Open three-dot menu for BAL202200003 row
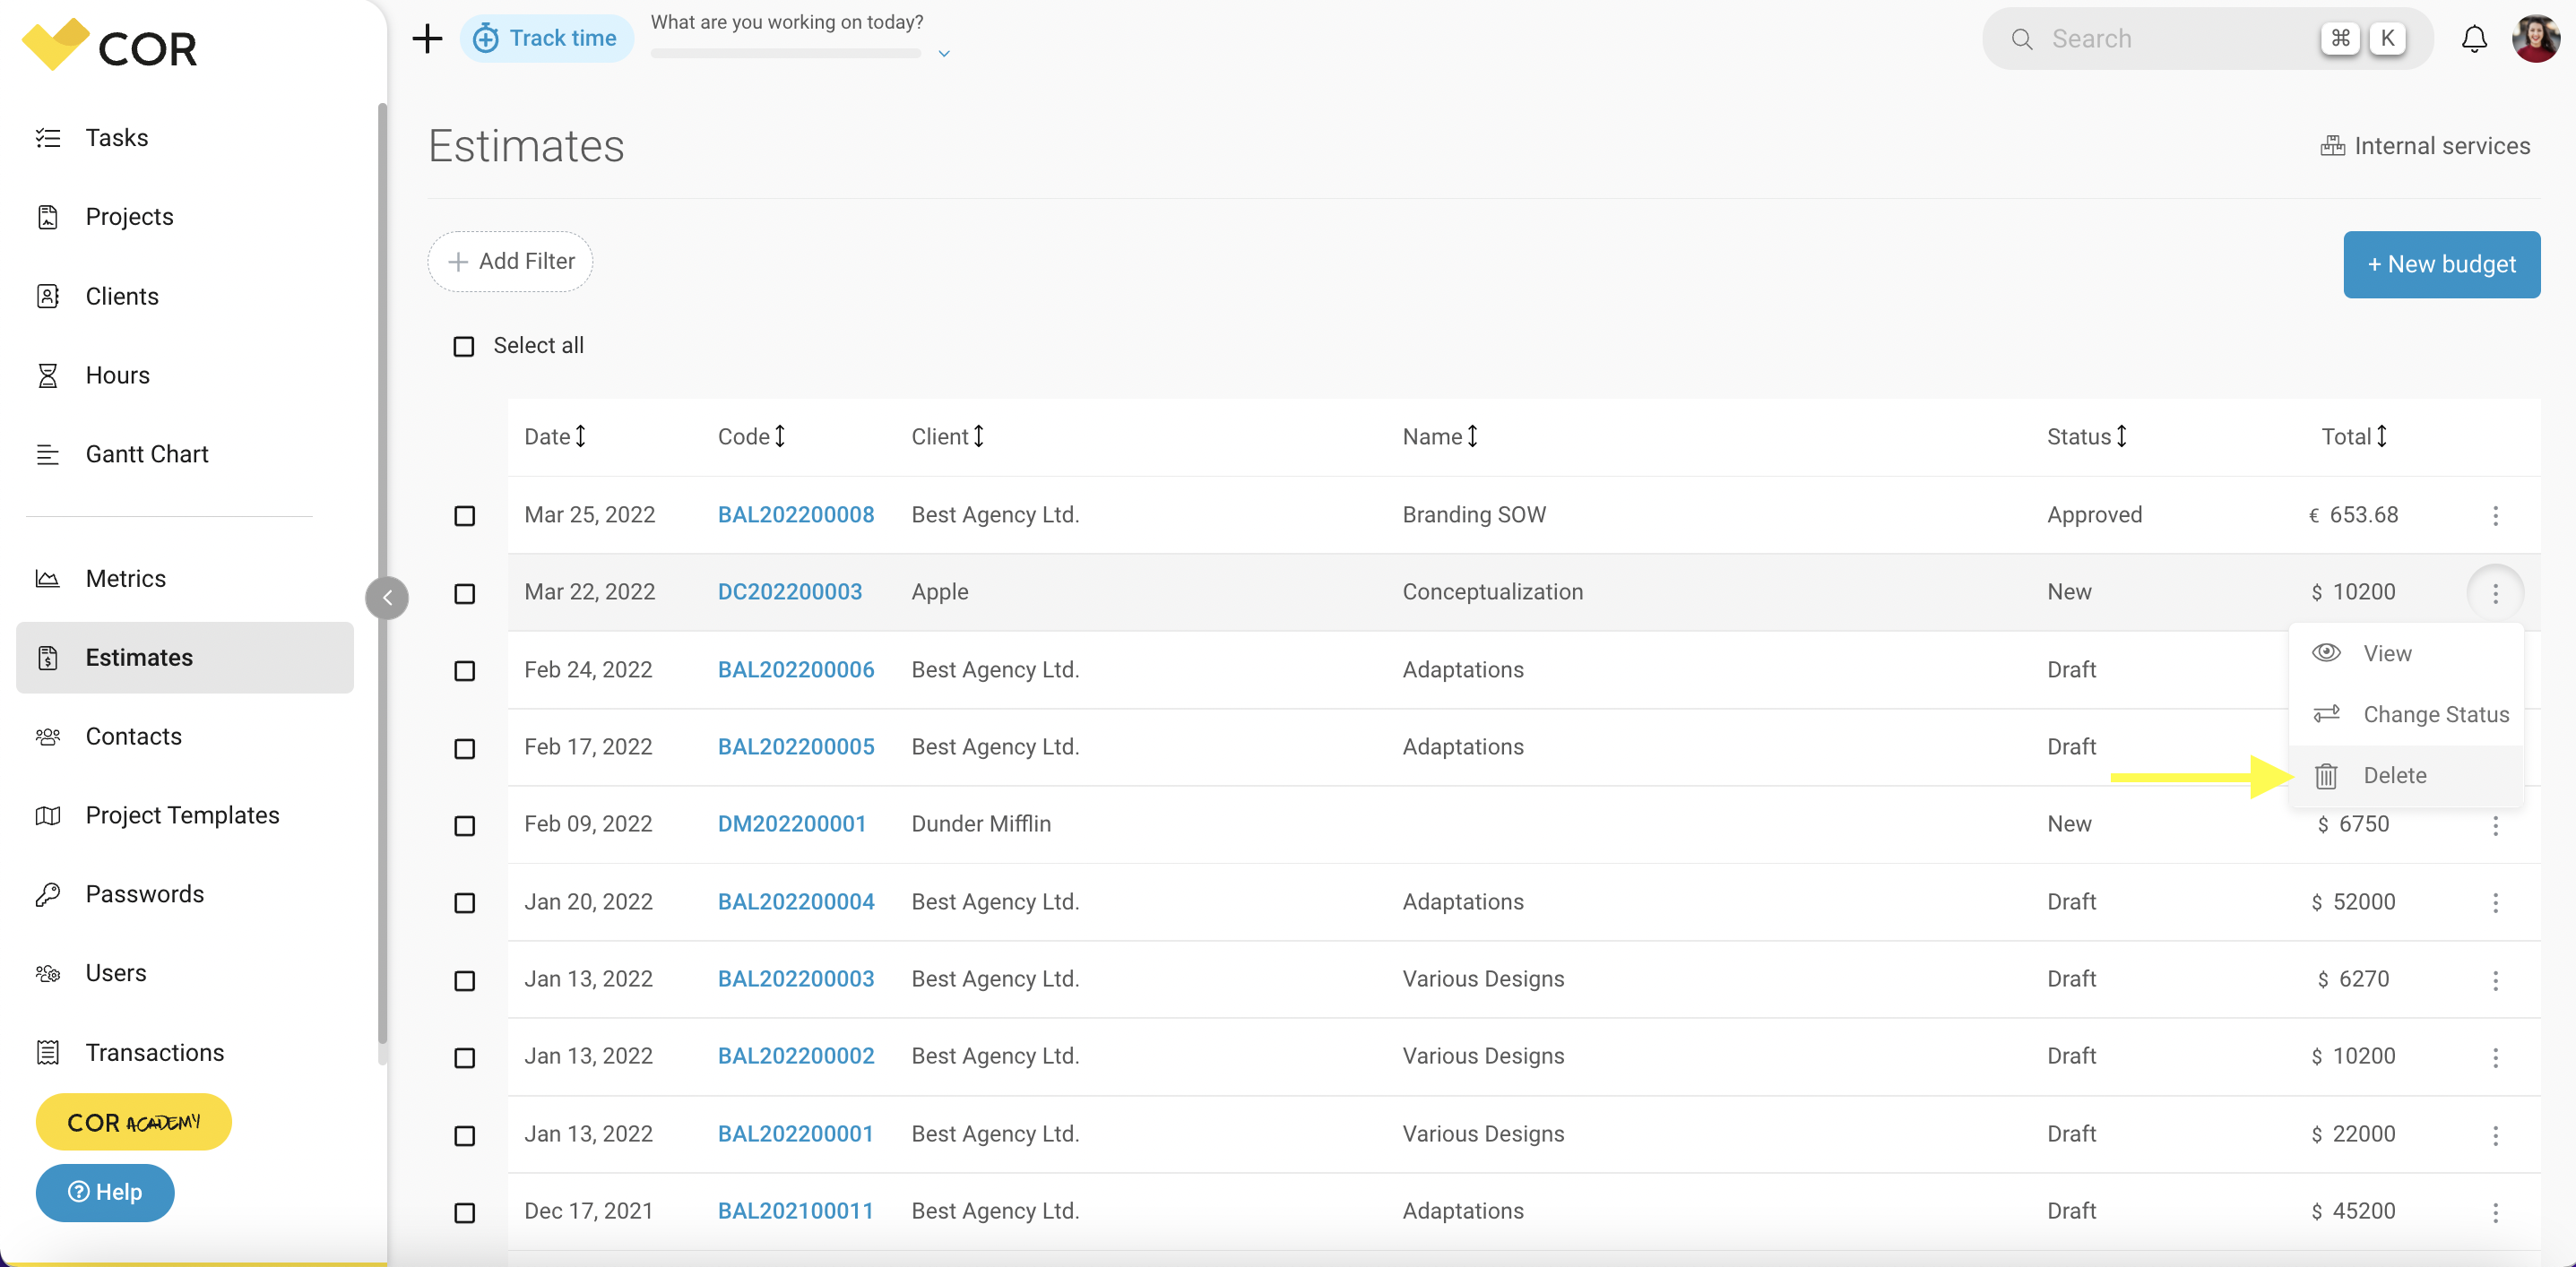 pos(2495,980)
